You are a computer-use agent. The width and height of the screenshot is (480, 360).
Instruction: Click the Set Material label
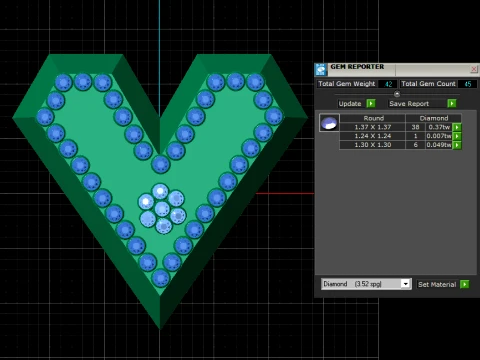click(x=437, y=284)
